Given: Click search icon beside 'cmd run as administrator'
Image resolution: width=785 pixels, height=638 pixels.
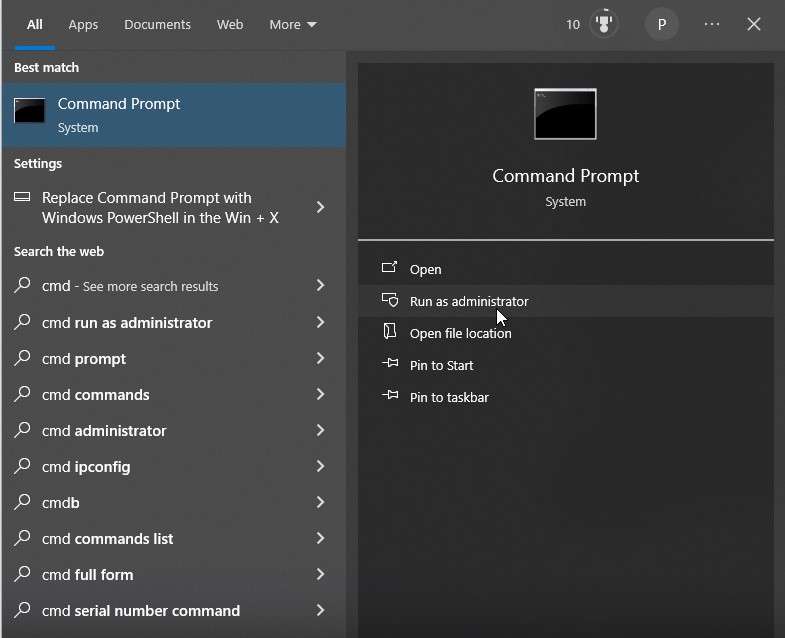Looking at the screenshot, I should tap(22, 322).
